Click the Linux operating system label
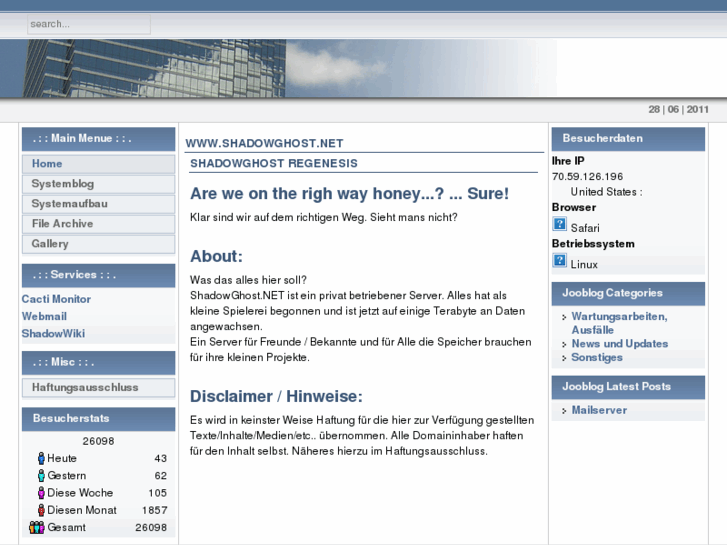The image size is (727, 545). [x=584, y=264]
